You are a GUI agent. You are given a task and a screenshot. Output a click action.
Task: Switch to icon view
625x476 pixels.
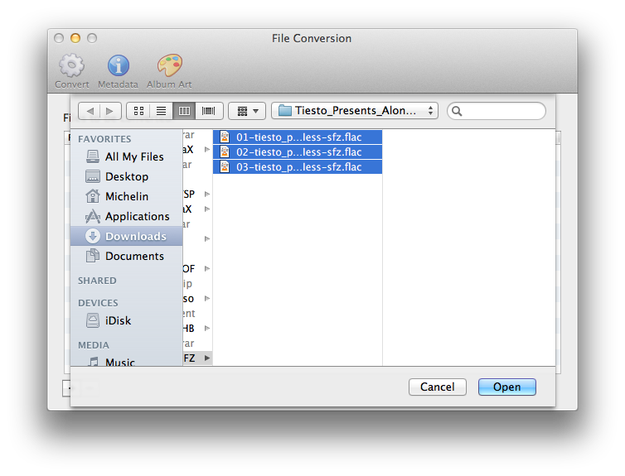coord(138,111)
